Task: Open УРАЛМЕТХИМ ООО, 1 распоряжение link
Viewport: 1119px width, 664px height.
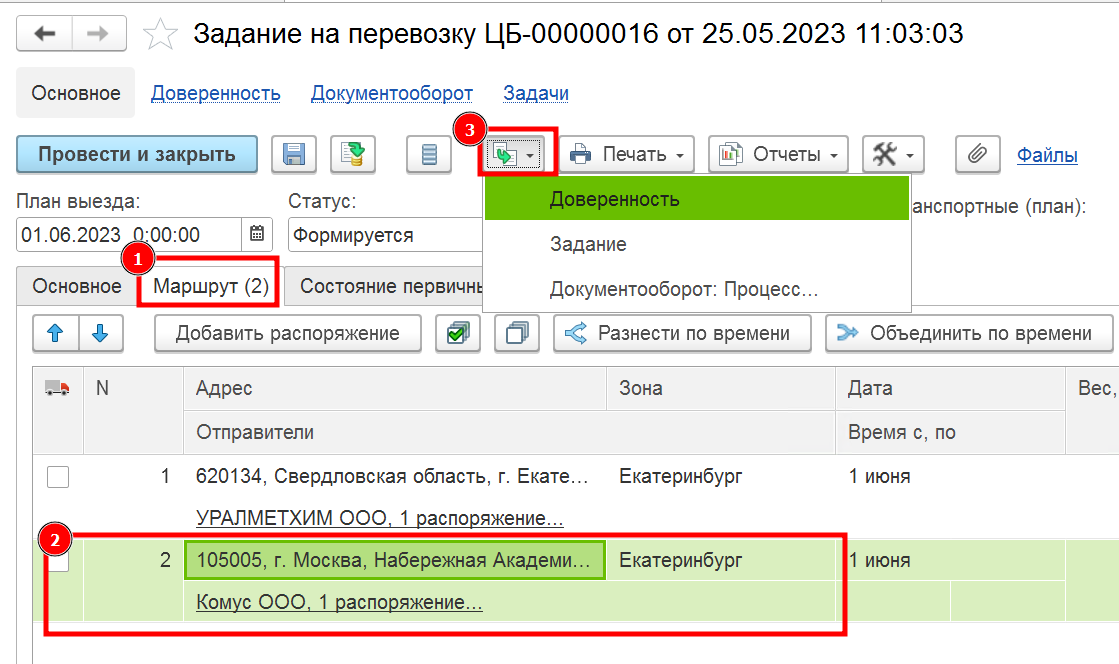Action: click(x=380, y=518)
